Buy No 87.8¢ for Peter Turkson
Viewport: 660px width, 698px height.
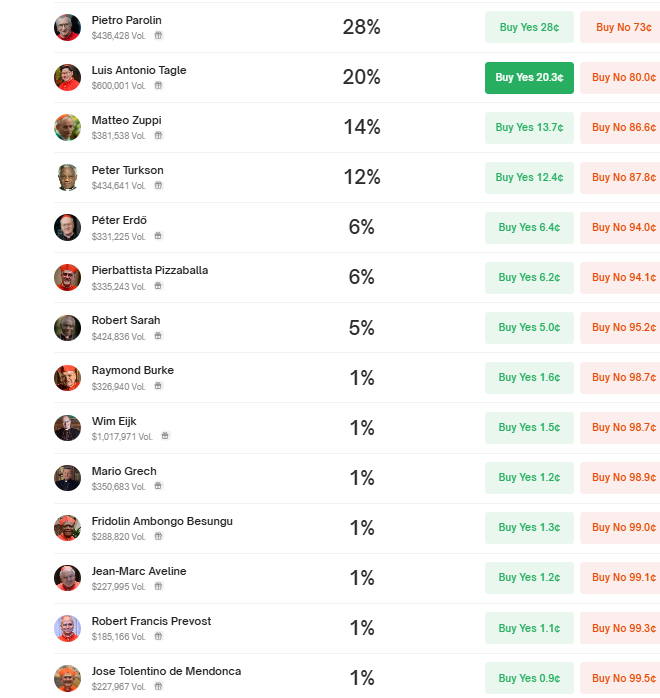point(620,177)
